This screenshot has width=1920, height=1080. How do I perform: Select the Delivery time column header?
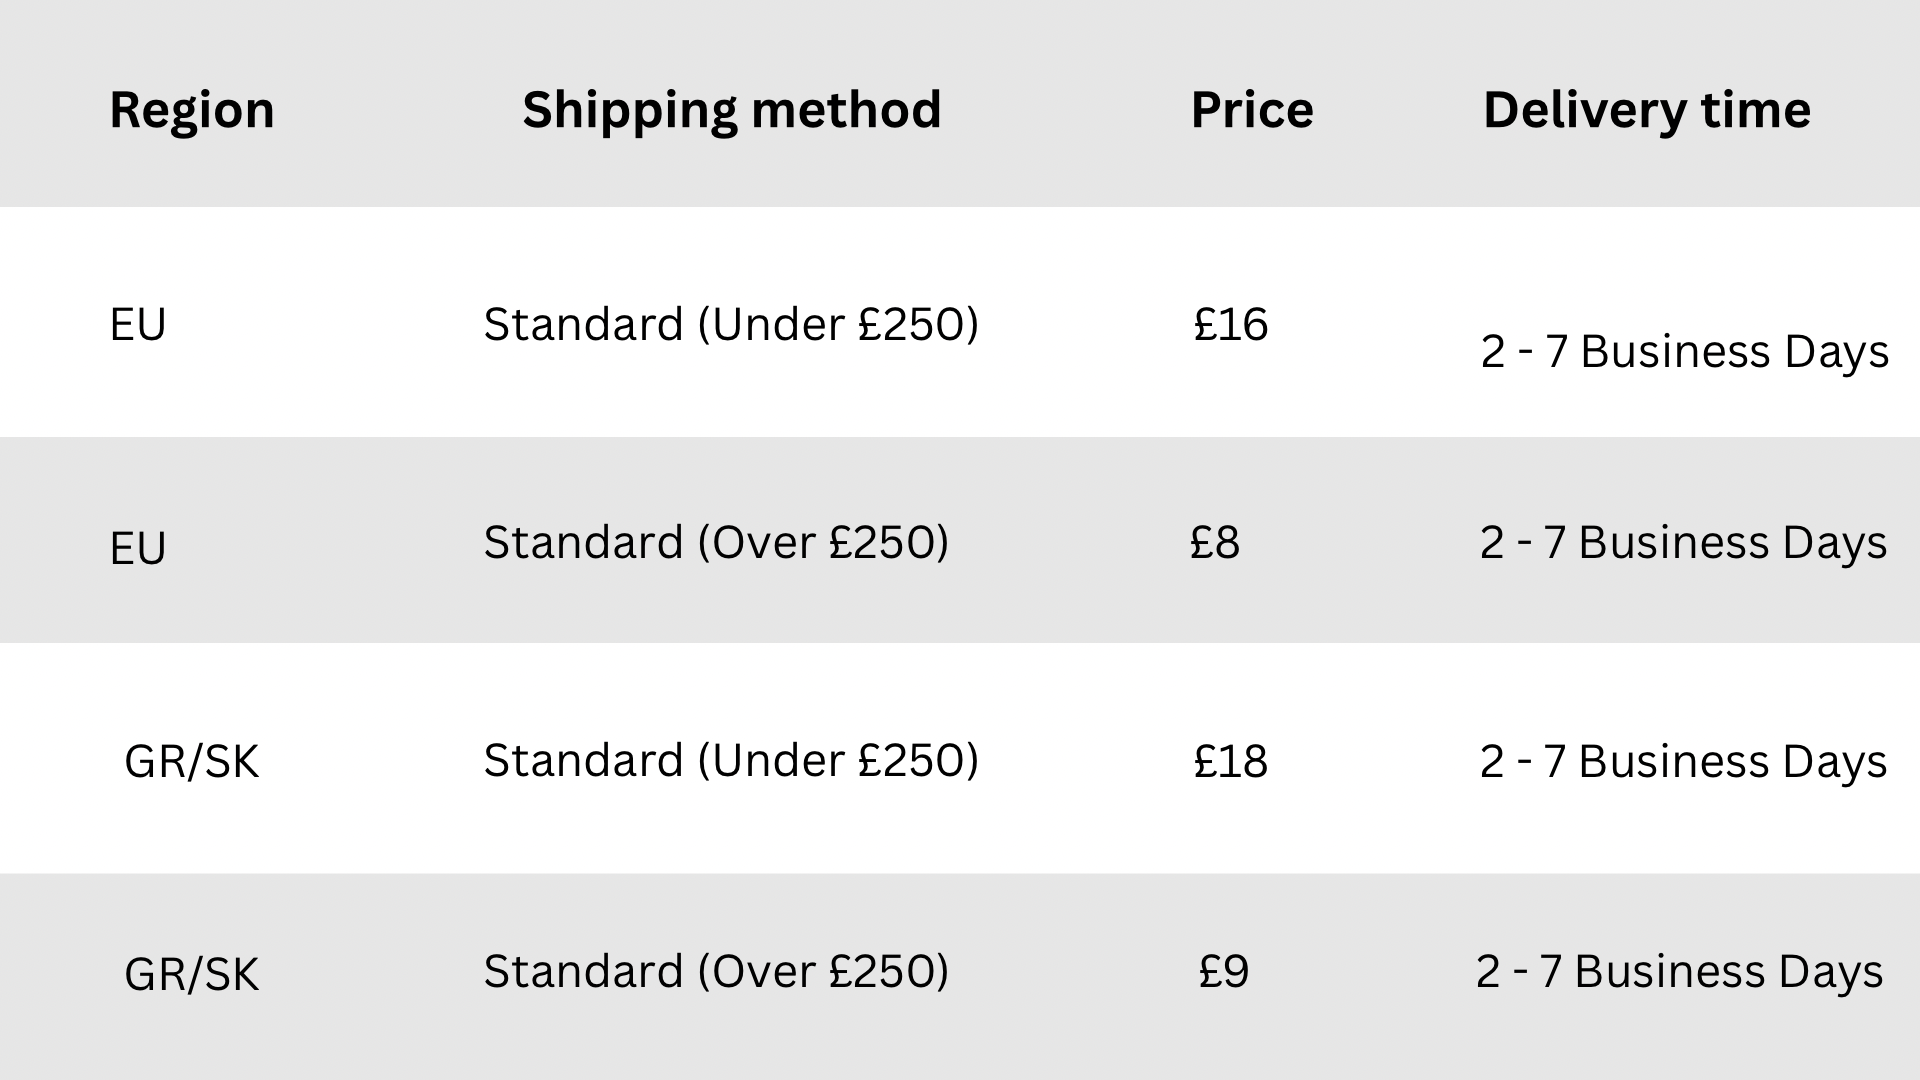[1646, 110]
